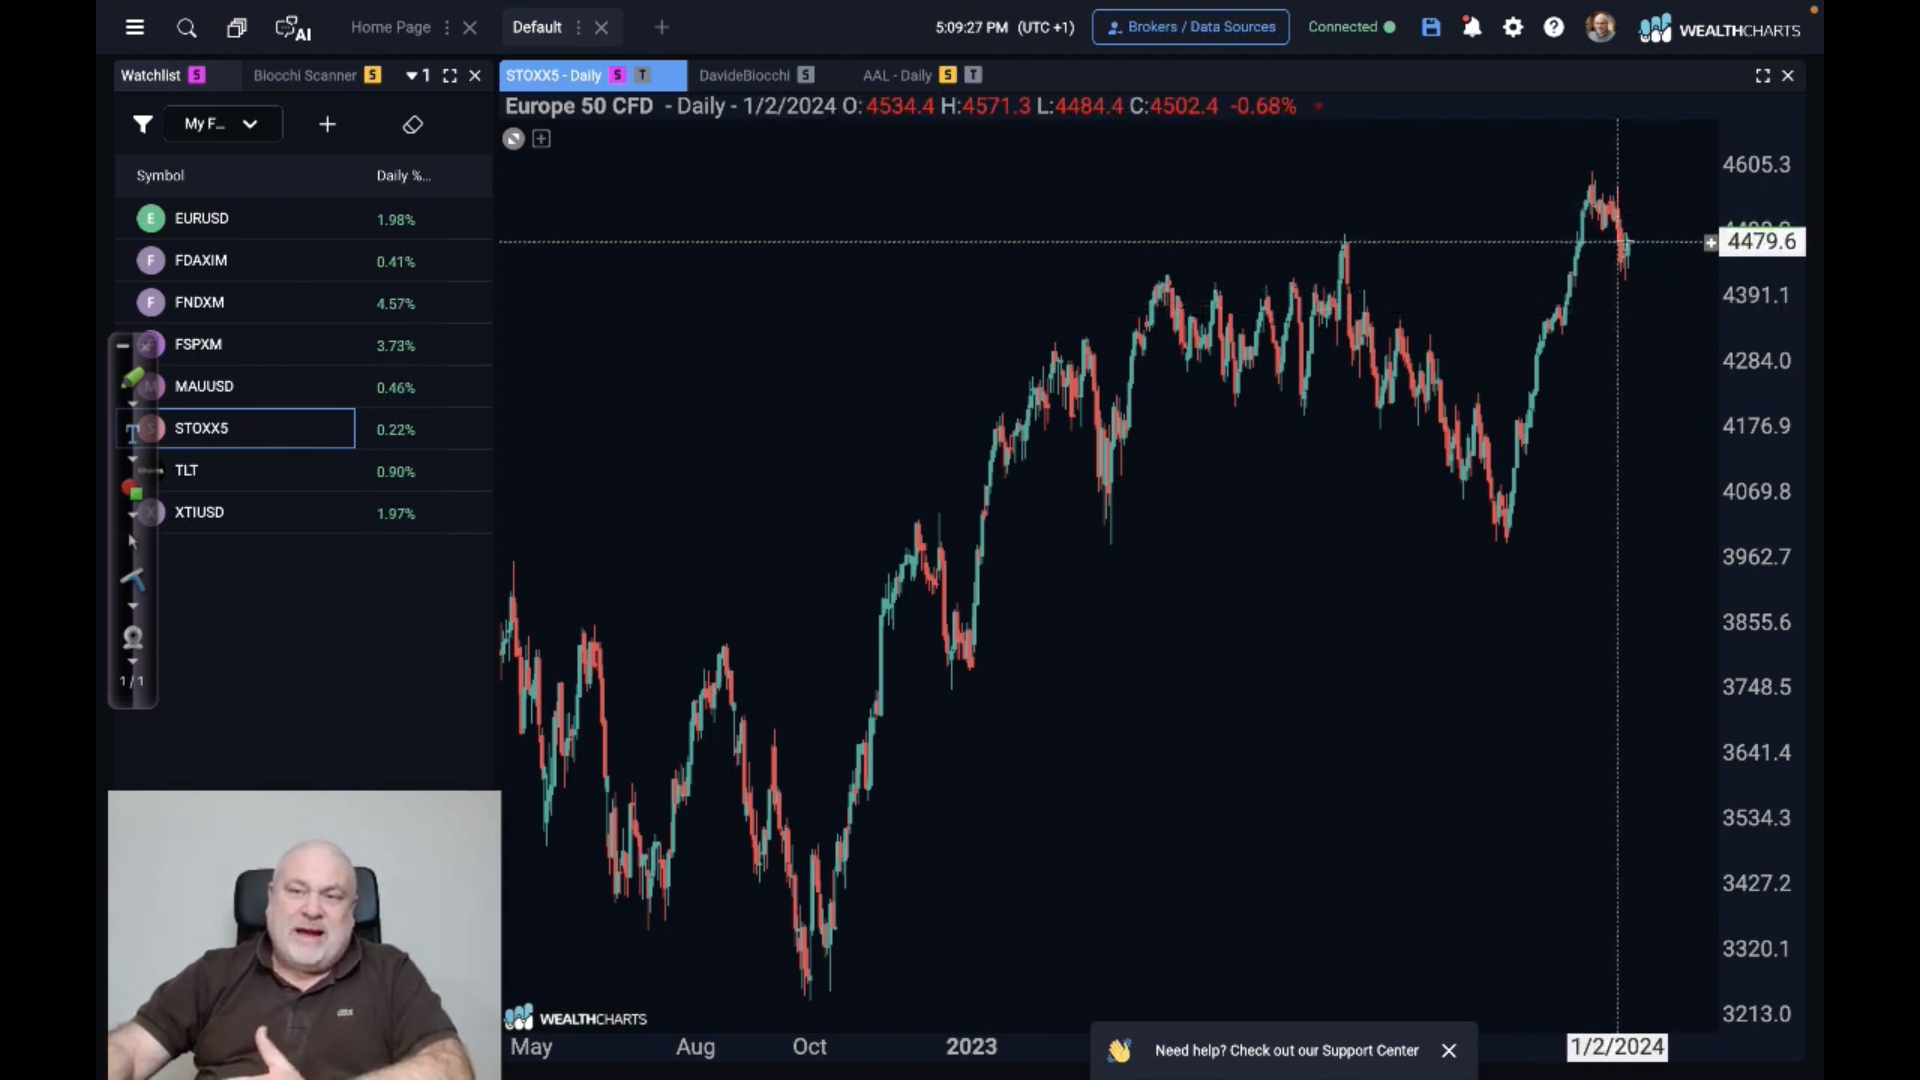Viewport: 1920px width, 1080px height.
Task: Click the 1/2/2024 date axis label
Action: point(1617,1047)
